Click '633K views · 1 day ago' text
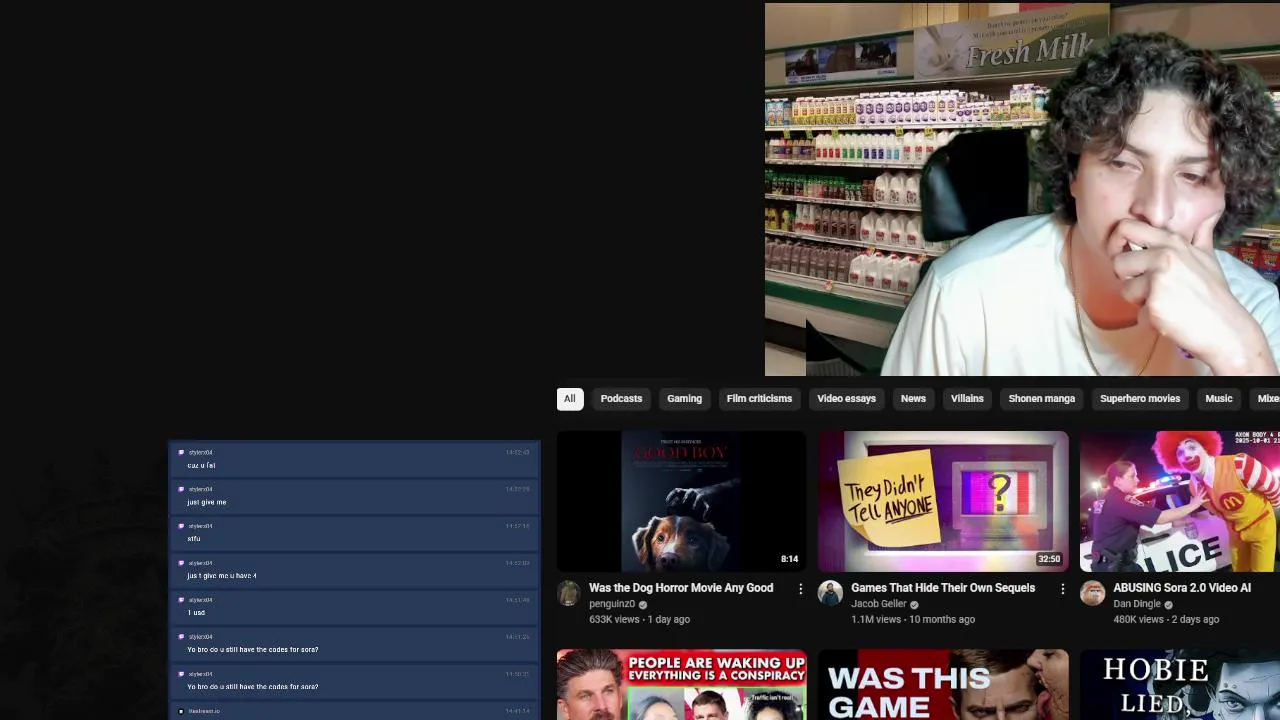This screenshot has width=1280, height=720. (639, 620)
